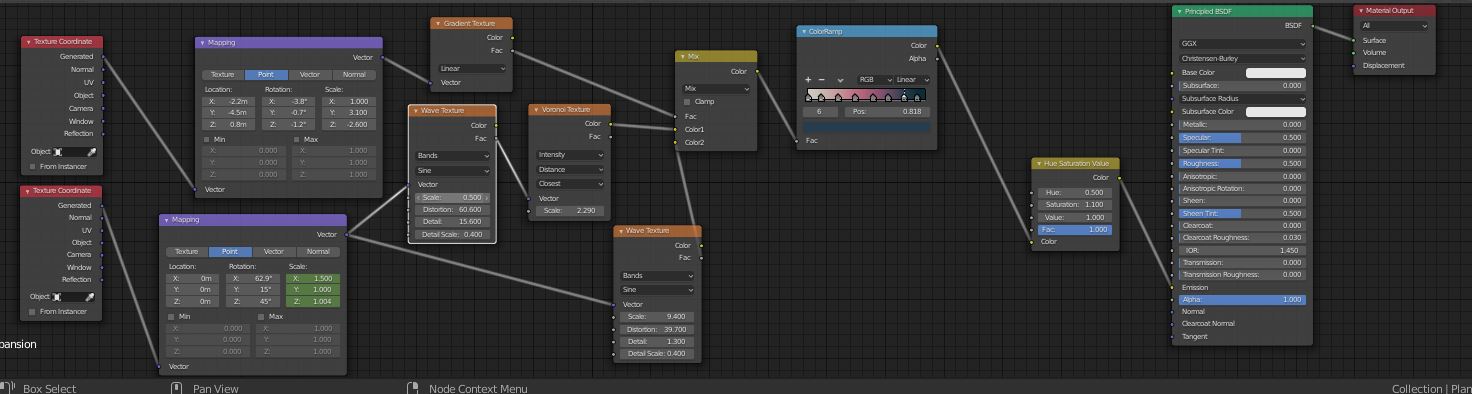
Task: Click the Specular slider in Principled BSDF
Action: [1242, 138]
